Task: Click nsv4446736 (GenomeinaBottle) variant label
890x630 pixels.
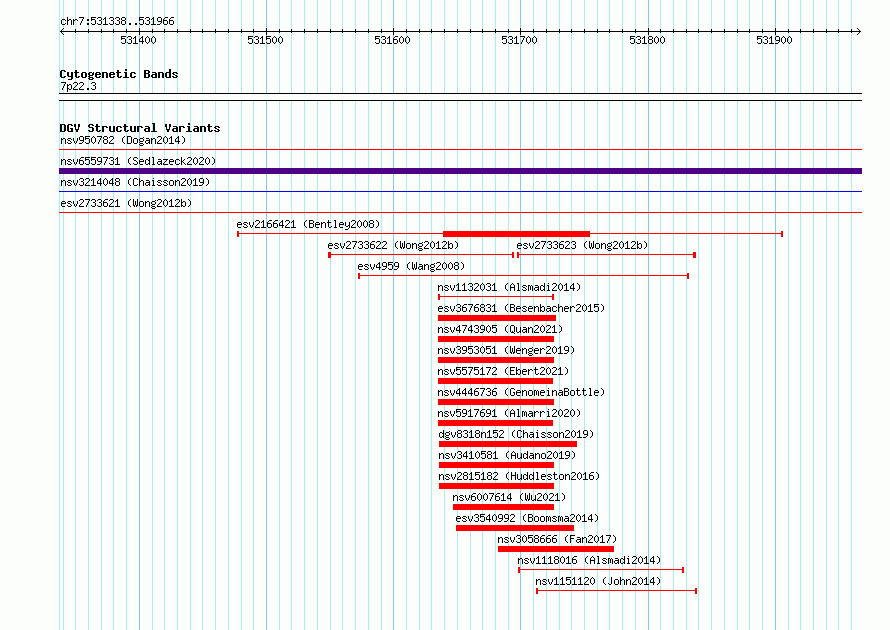Action: (521, 392)
